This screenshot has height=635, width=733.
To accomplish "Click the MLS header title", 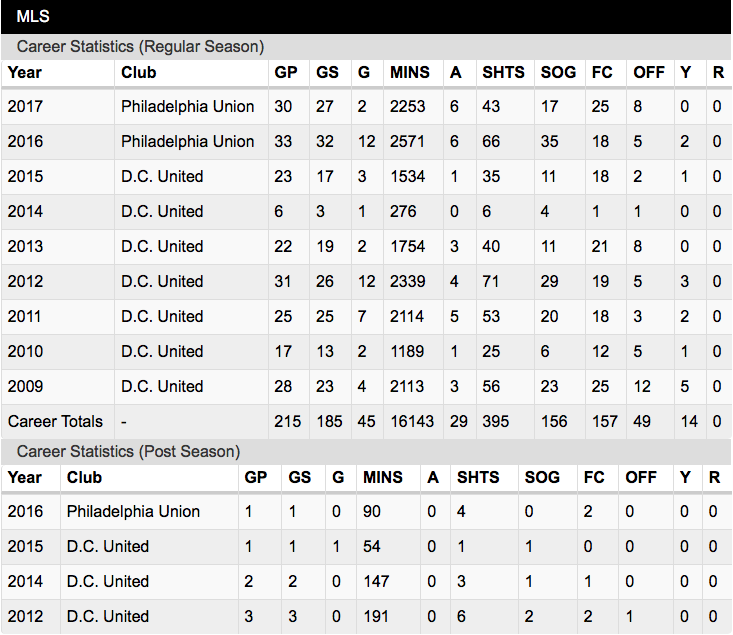I will point(33,16).
